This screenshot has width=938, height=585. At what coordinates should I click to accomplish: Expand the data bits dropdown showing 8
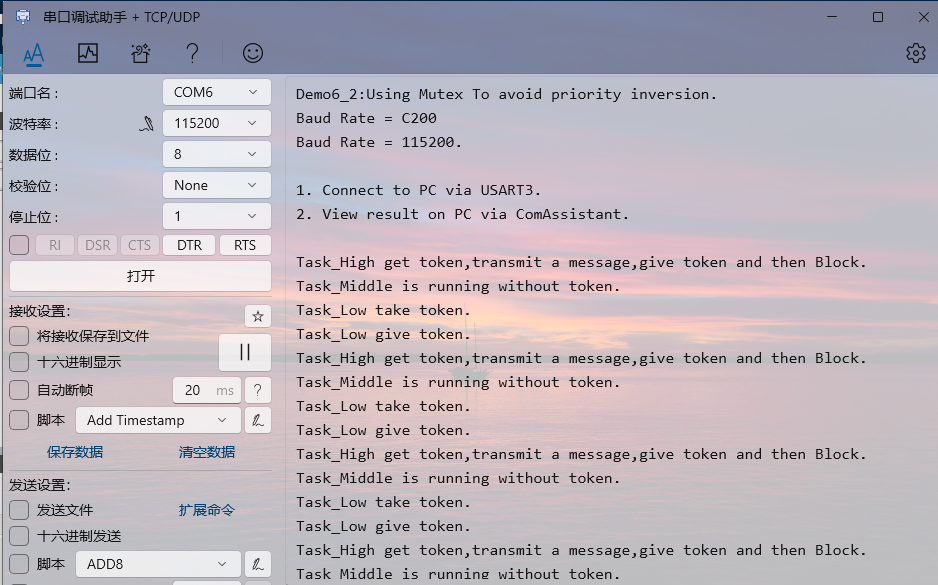217,154
